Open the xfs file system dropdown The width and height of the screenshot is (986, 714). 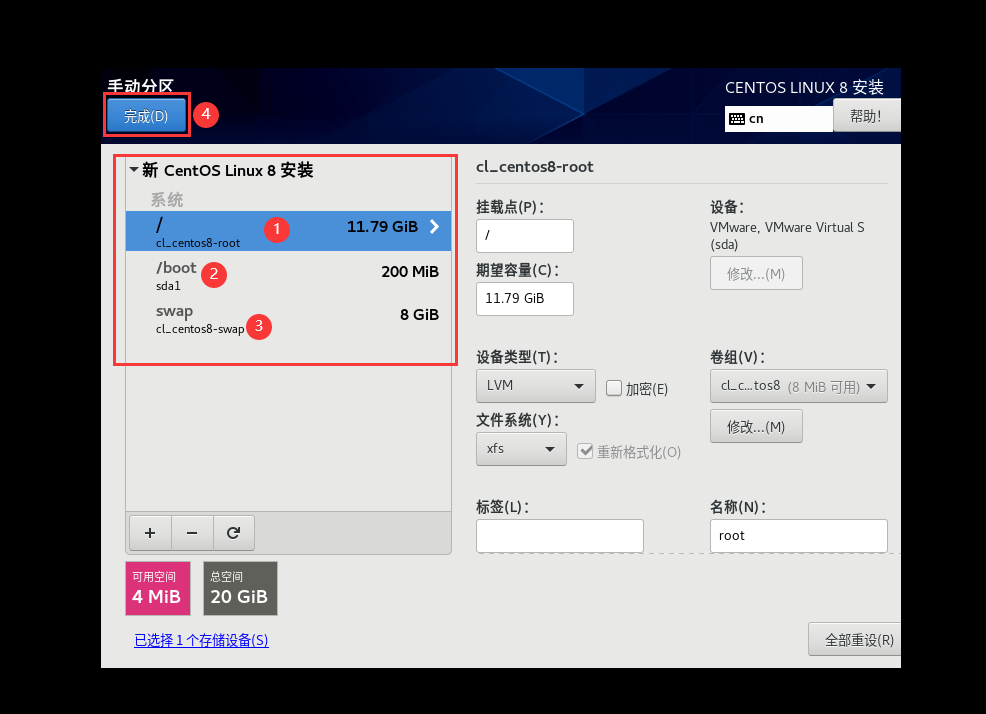coord(521,449)
